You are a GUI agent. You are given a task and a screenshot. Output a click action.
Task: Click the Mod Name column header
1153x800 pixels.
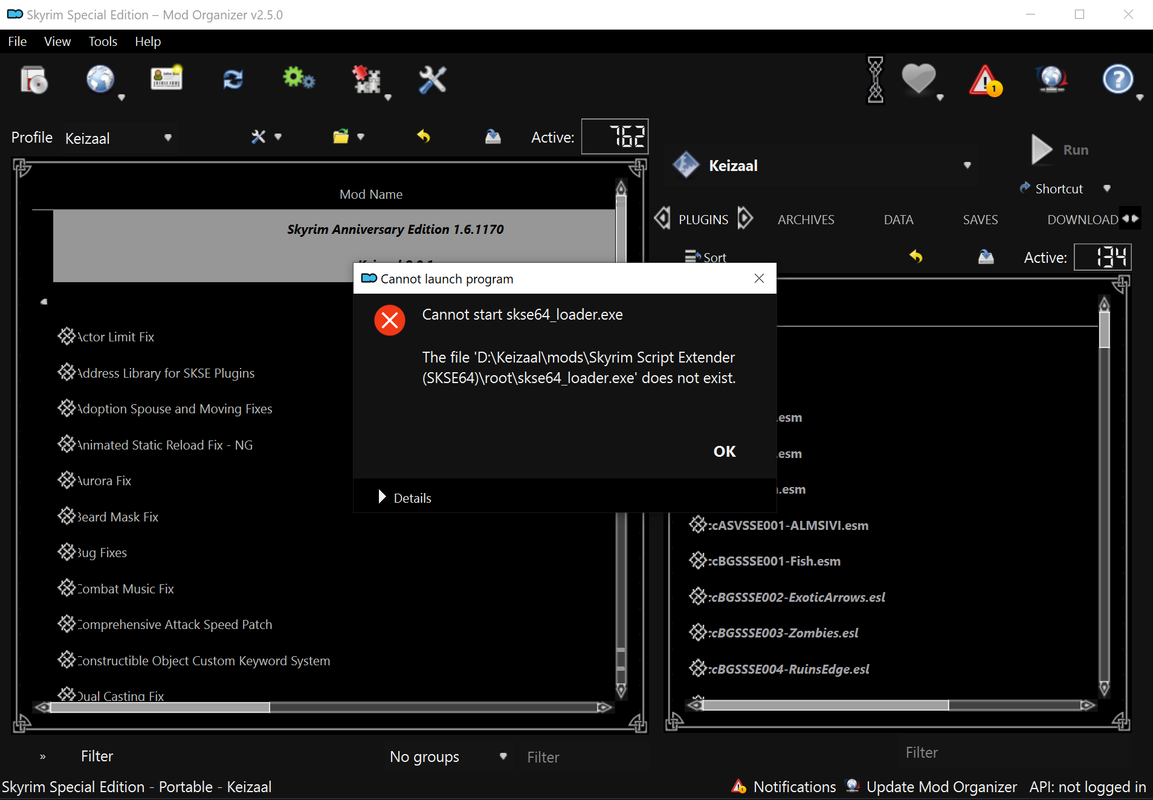point(371,195)
